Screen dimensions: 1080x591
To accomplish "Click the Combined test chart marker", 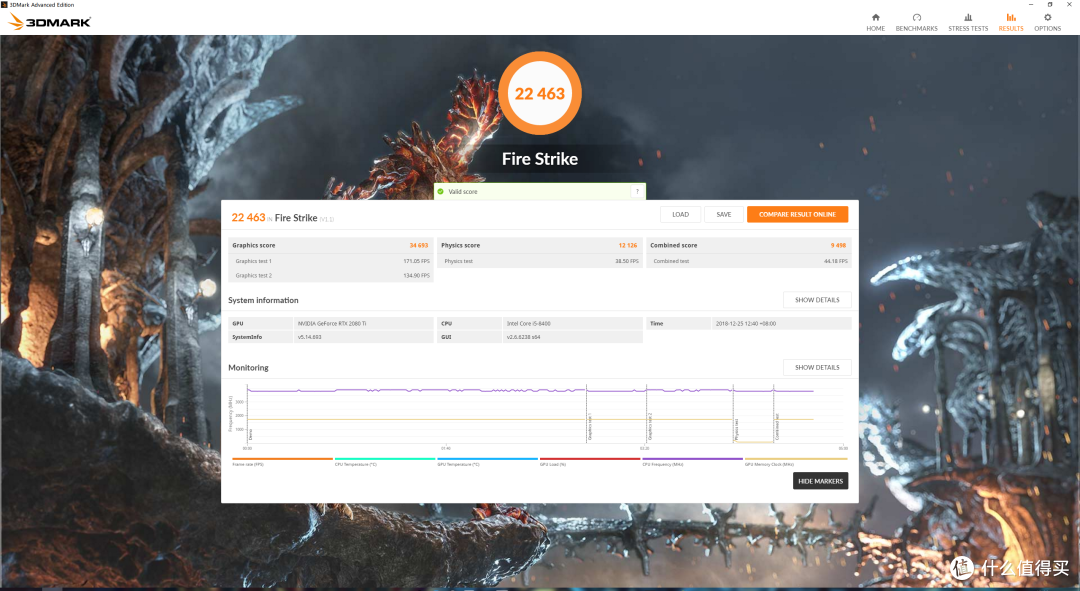I will 777,427.
